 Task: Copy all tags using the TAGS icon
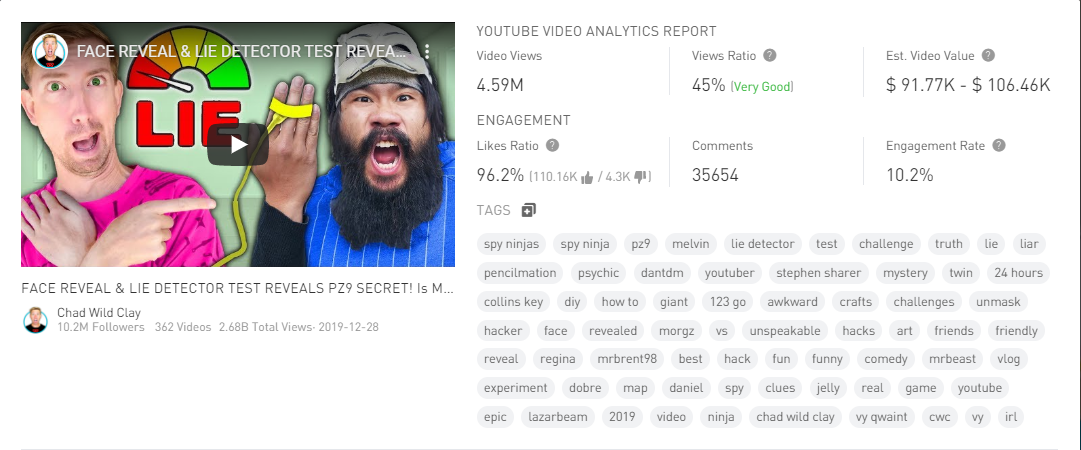[528, 210]
